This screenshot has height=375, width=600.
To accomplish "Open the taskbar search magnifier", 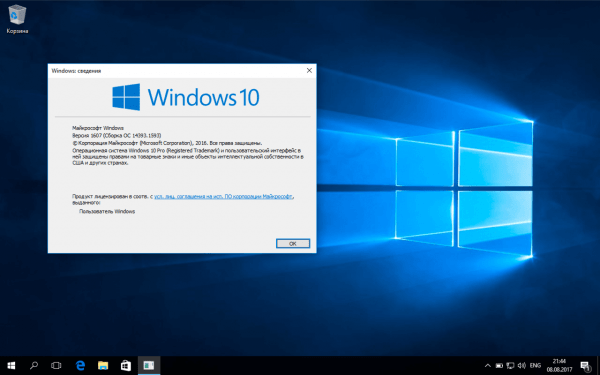I will pos(34,365).
